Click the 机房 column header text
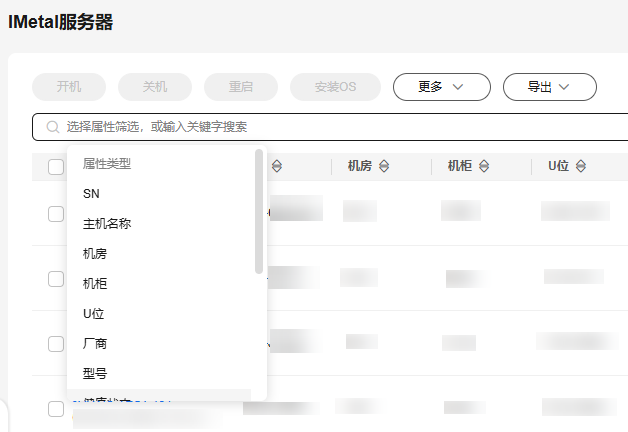 click(360, 166)
